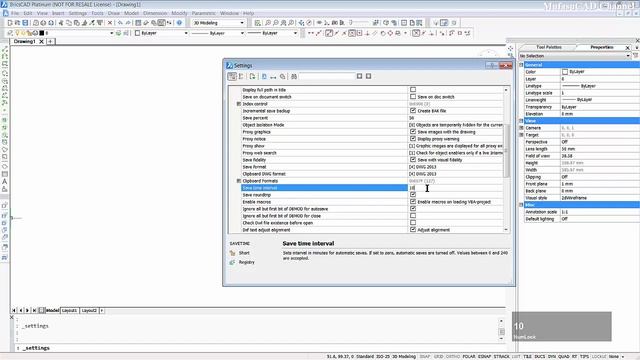Uncheck Save with visual fidelity checkbox
The width and height of the screenshot is (640, 360).
(x=413, y=160)
